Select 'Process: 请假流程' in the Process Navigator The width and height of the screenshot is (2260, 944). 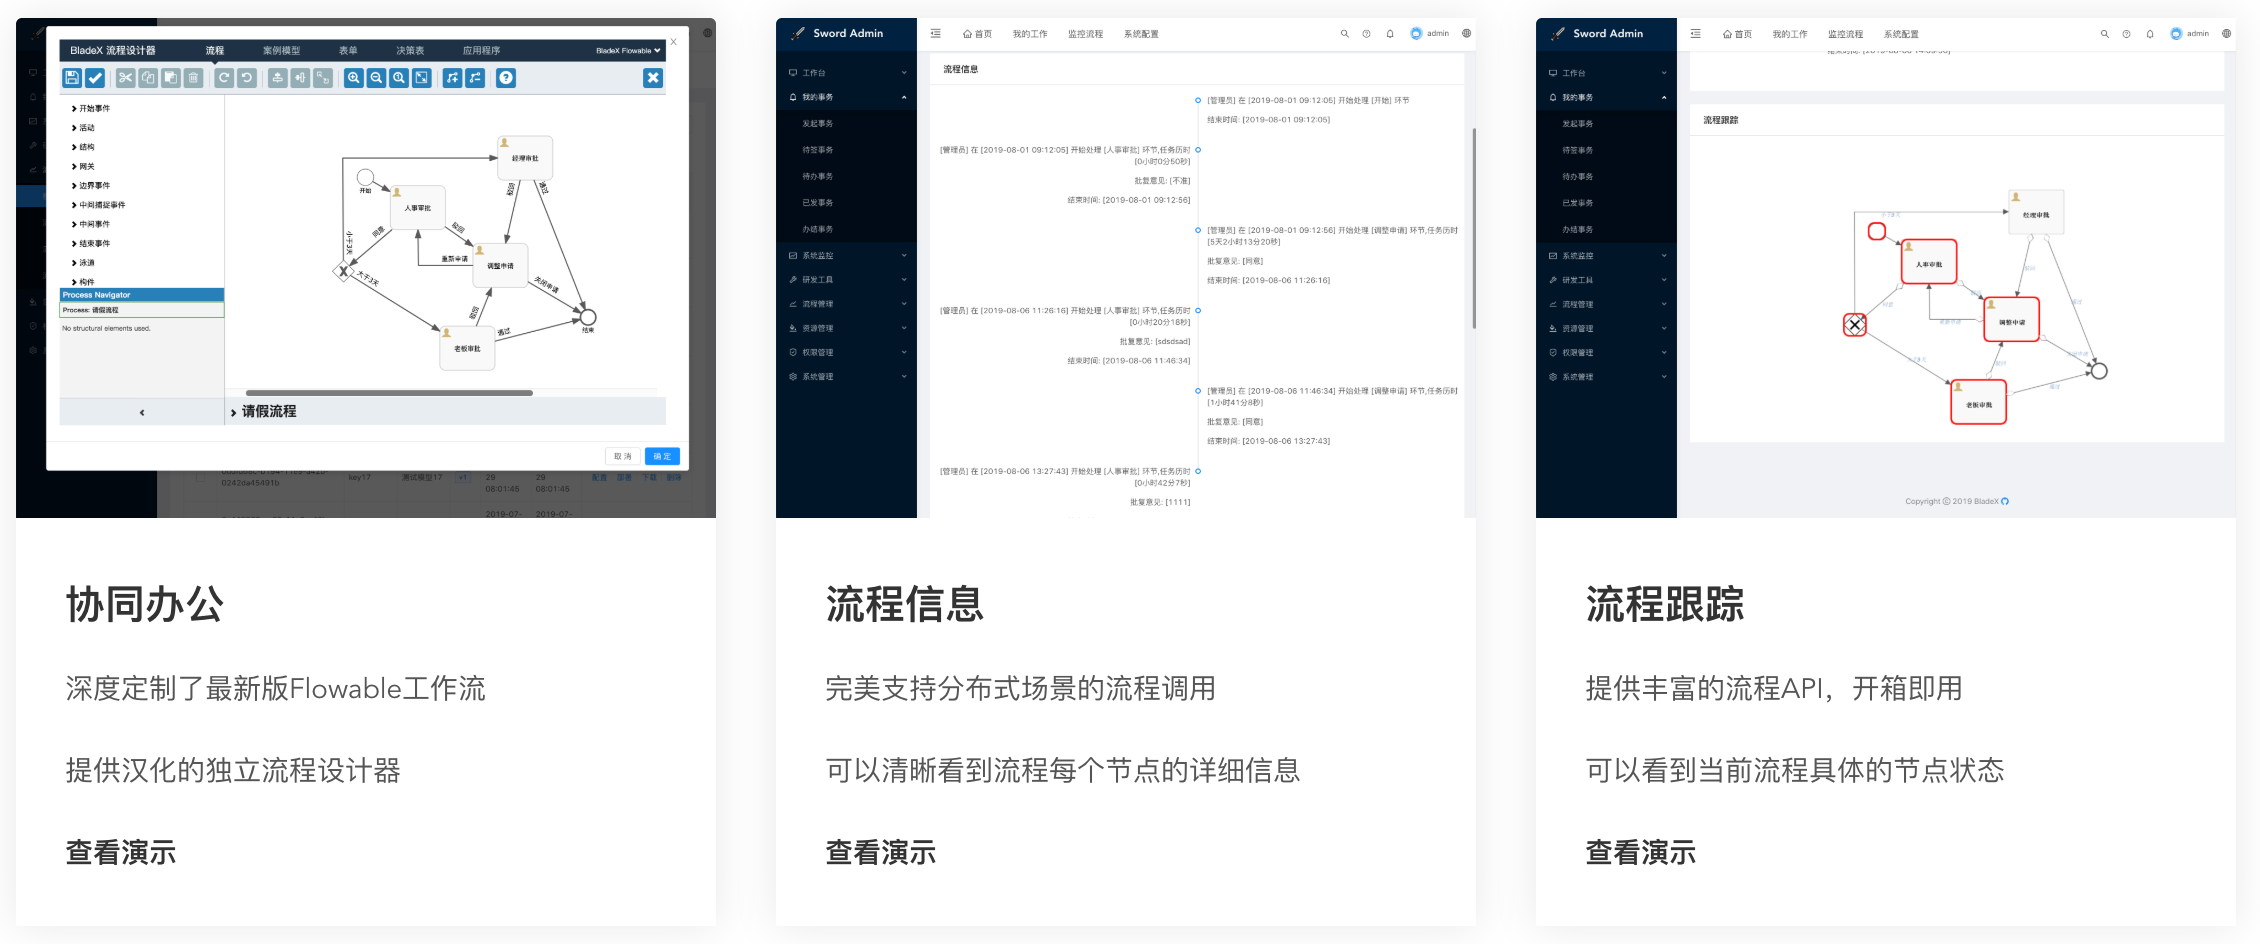(x=142, y=310)
